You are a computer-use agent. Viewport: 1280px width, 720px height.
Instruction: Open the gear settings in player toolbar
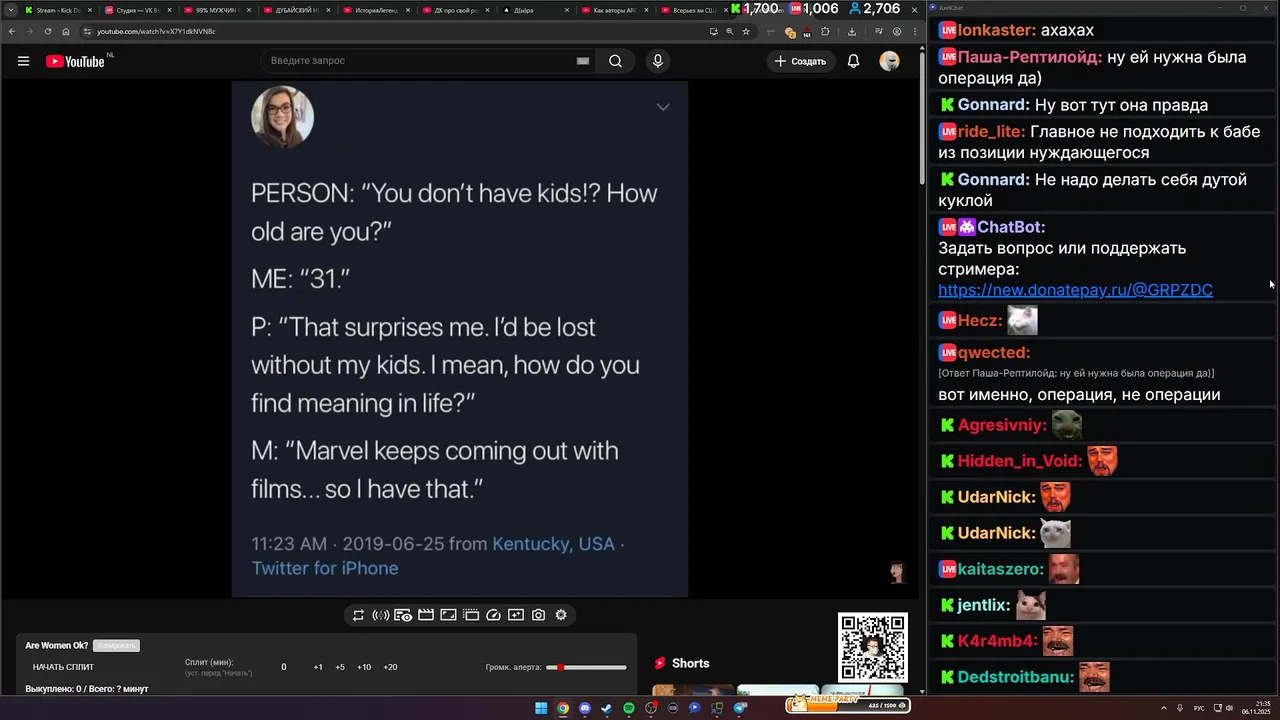point(561,615)
